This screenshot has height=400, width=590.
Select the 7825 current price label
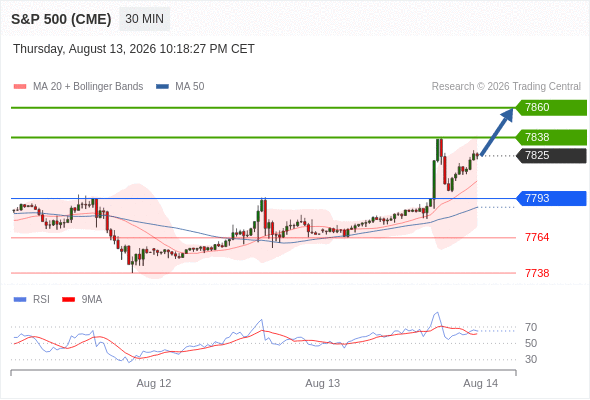(x=551, y=155)
